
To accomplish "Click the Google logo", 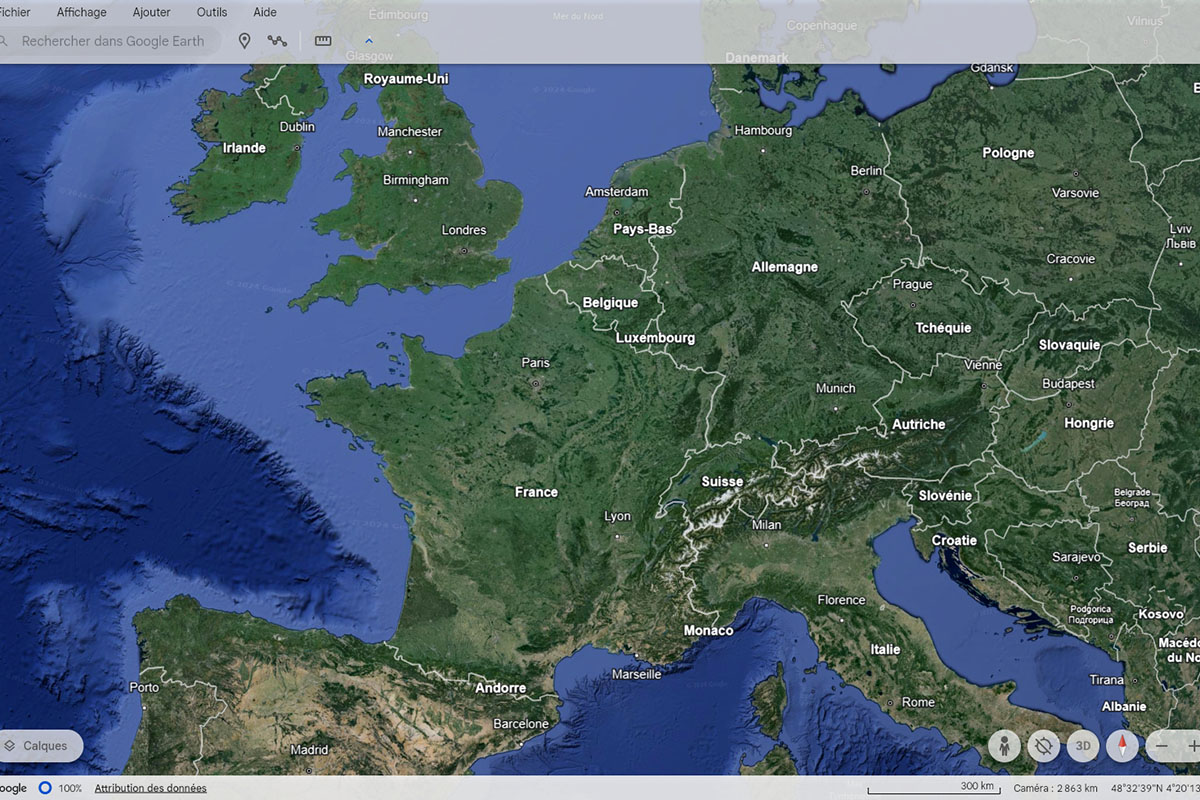I will coord(12,787).
